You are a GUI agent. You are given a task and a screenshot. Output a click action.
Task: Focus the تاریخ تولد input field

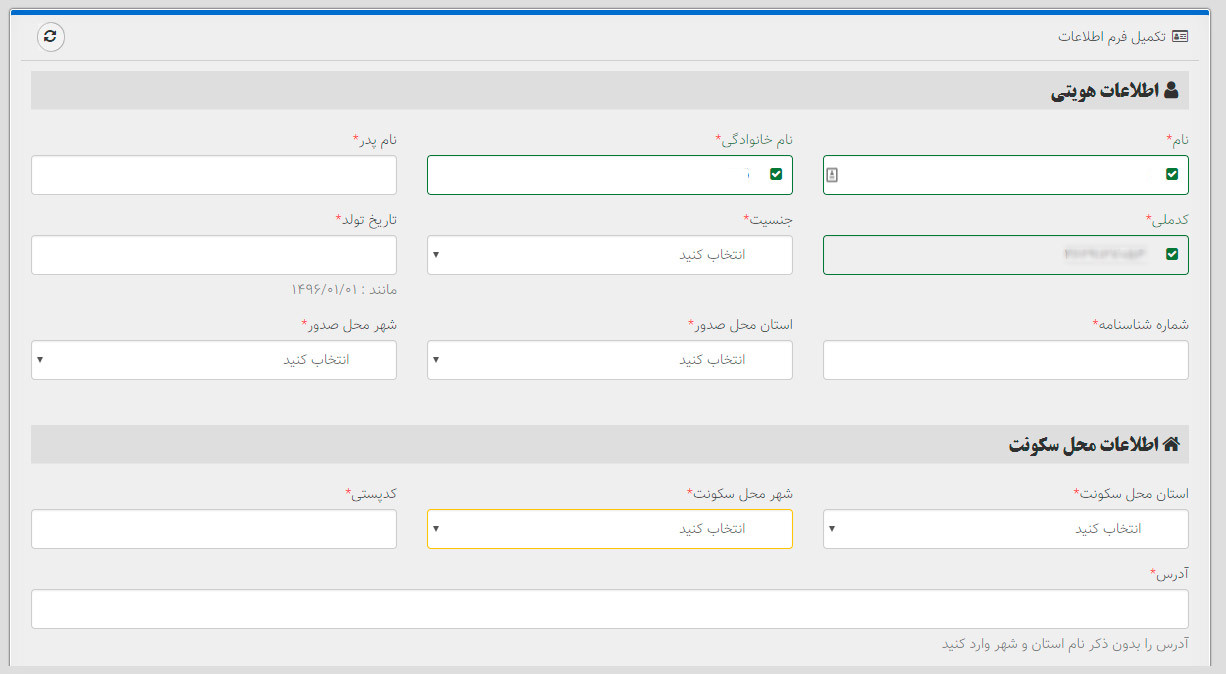(x=213, y=255)
